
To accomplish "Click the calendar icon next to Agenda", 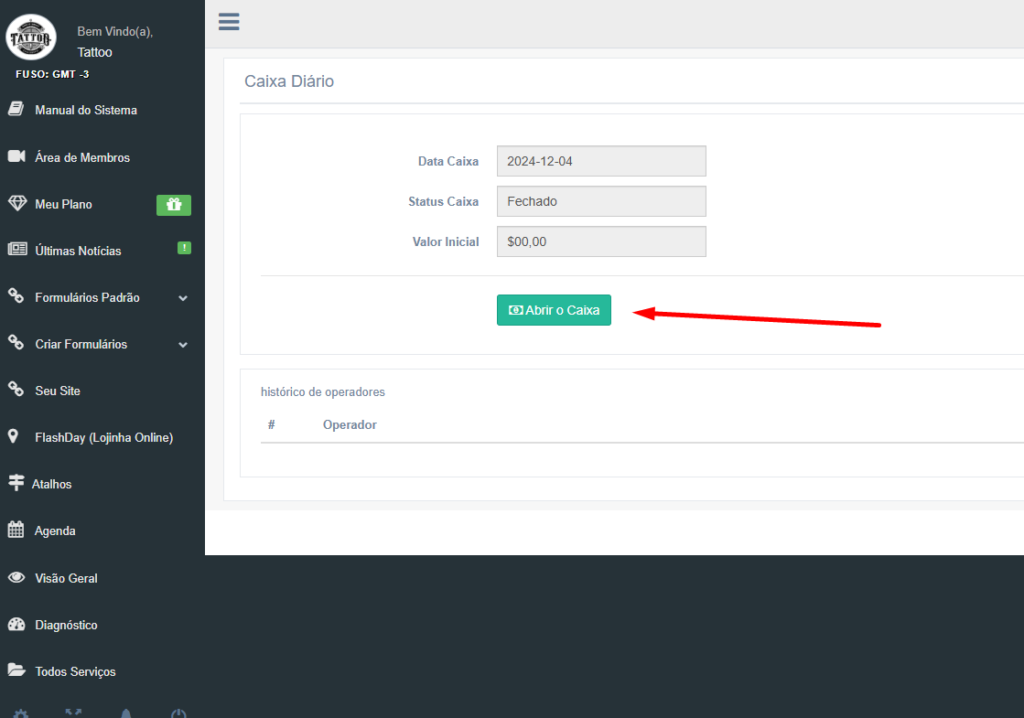I will [x=16, y=530].
